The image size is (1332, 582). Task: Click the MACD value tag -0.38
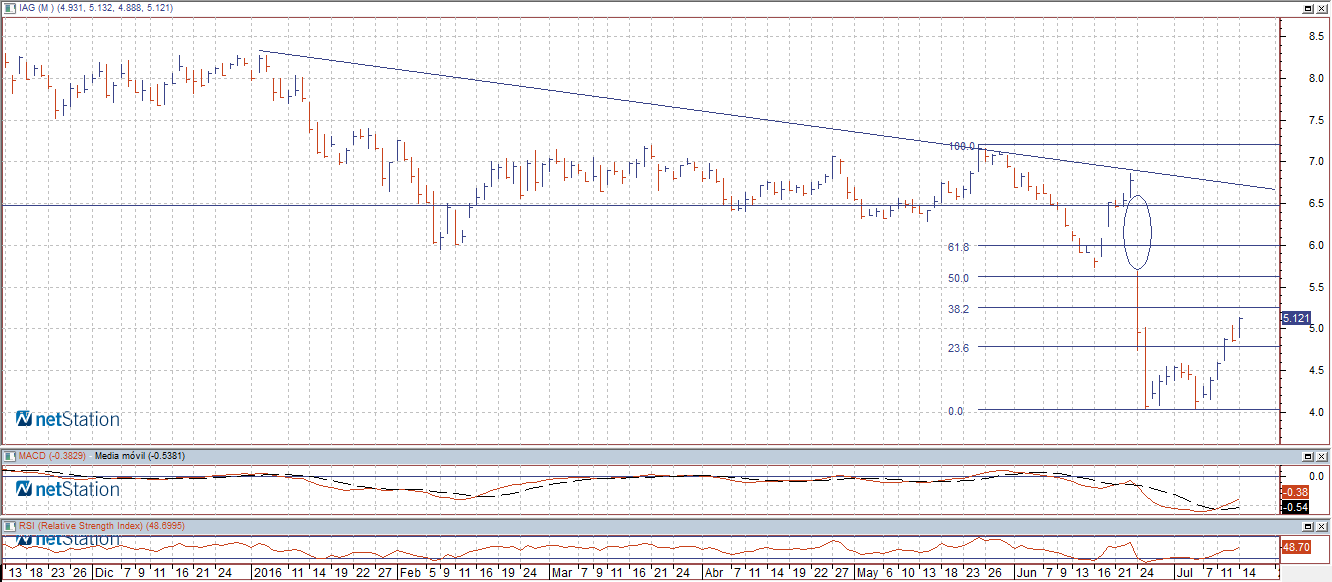pyautogui.click(x=1295, y=492)
